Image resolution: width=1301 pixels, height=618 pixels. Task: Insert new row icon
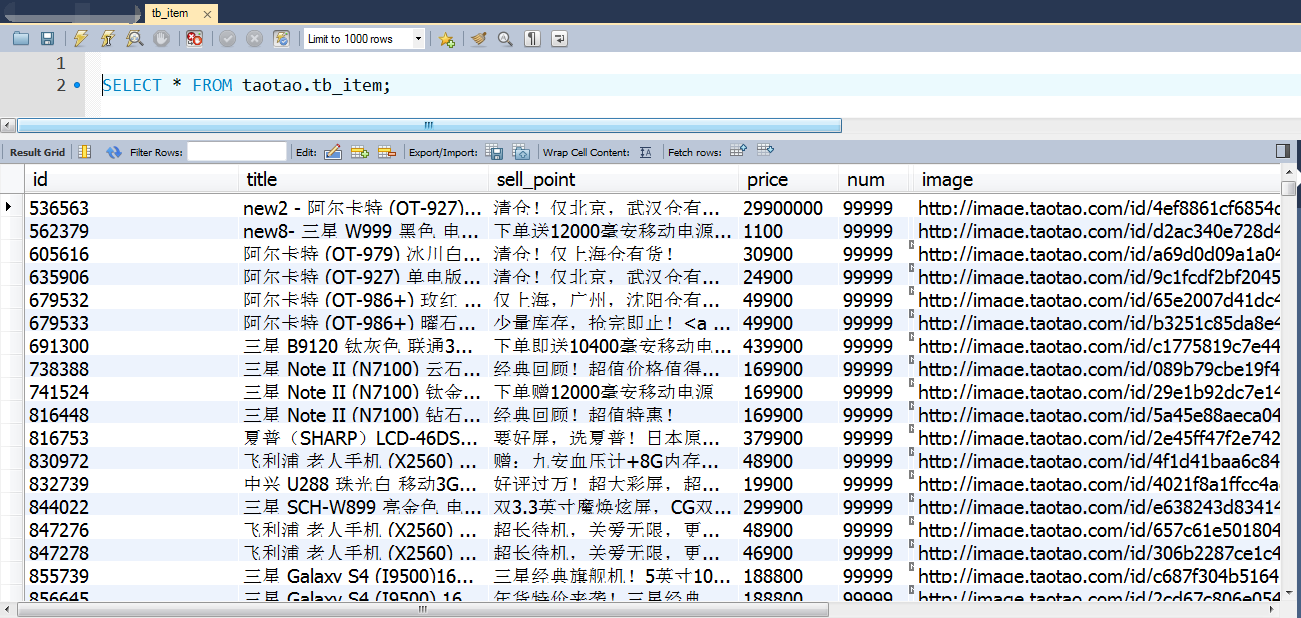(360, 152)
